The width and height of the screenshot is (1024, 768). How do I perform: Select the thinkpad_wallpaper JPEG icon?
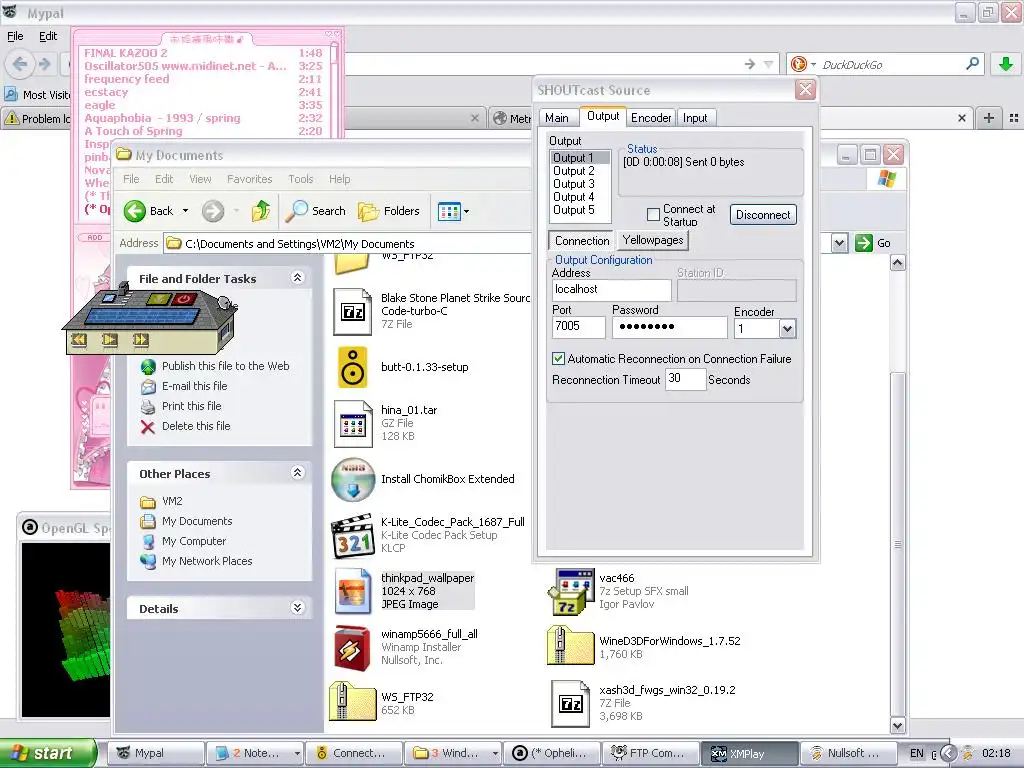353,591
